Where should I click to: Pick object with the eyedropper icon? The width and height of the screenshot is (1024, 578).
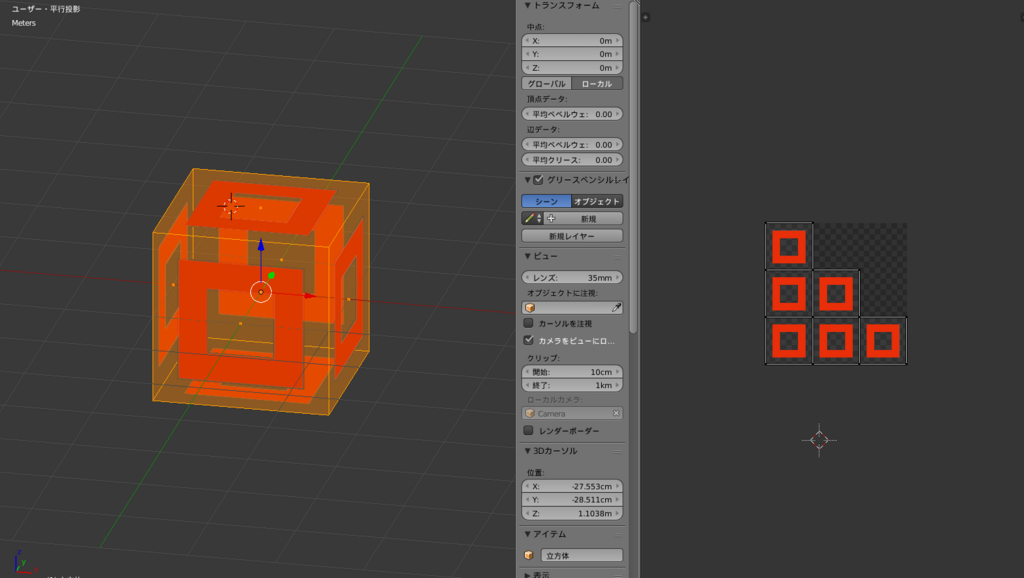coord(616,308)
